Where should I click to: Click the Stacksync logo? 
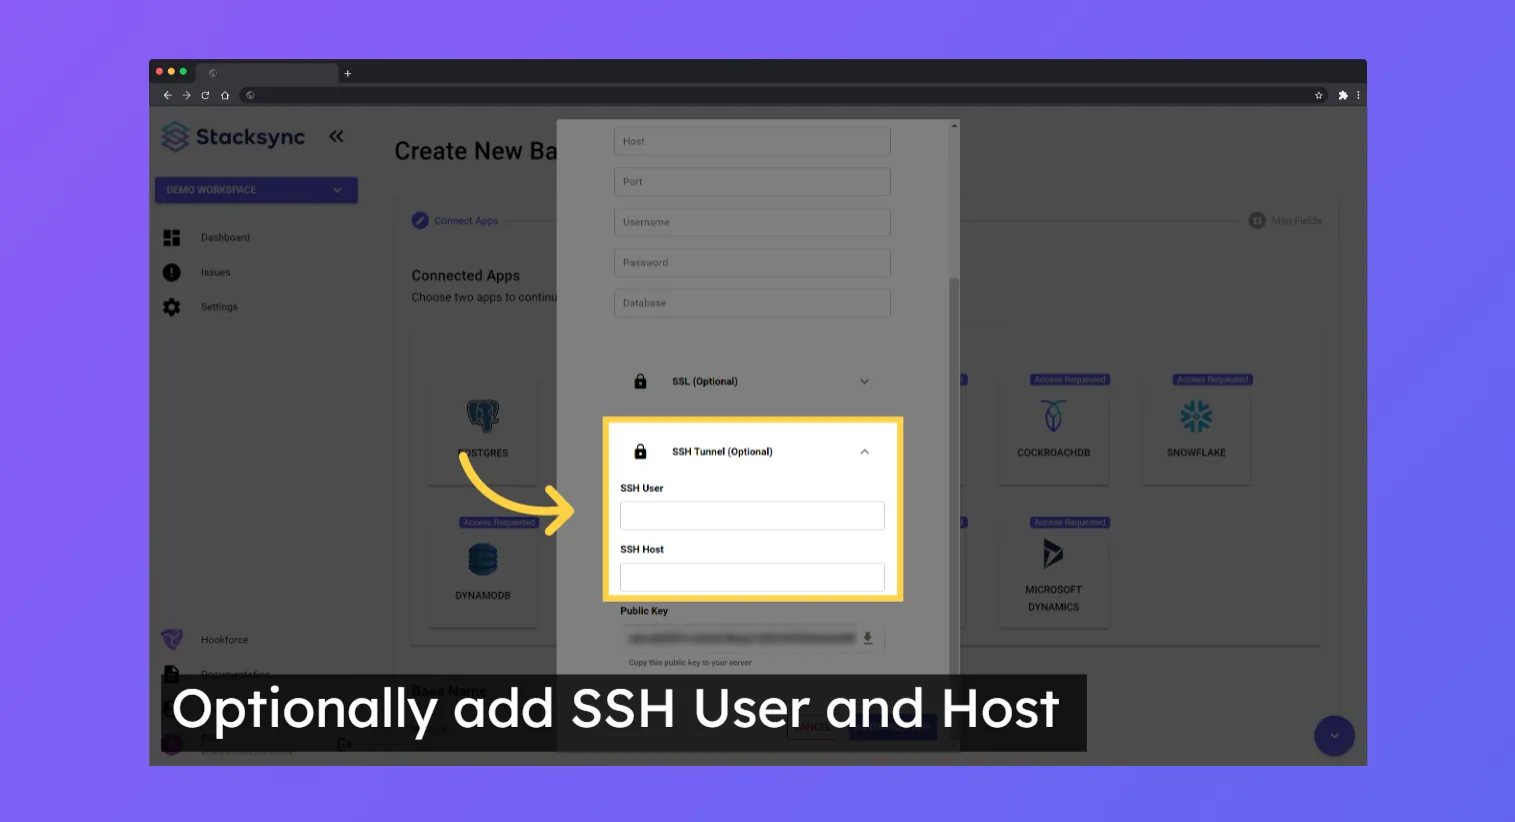click(x=233, y=137)
